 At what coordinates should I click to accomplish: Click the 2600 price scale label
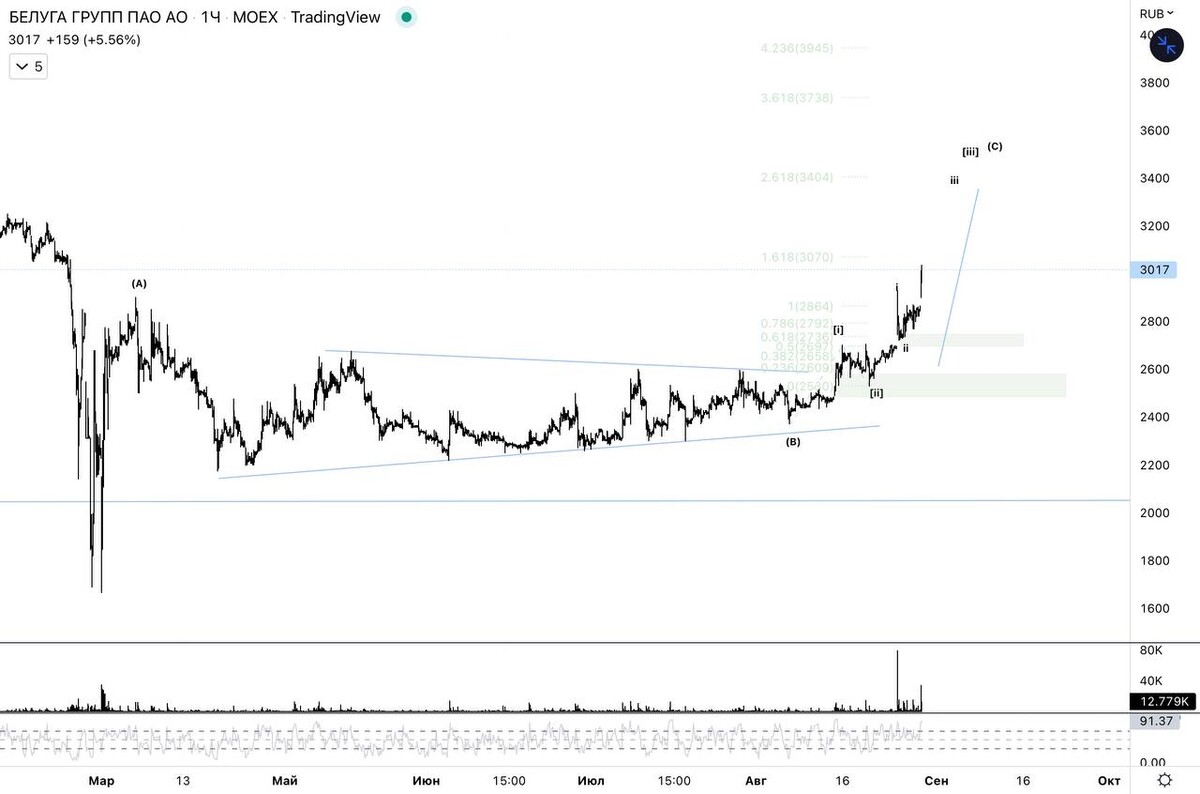[x=1155, y=370]
